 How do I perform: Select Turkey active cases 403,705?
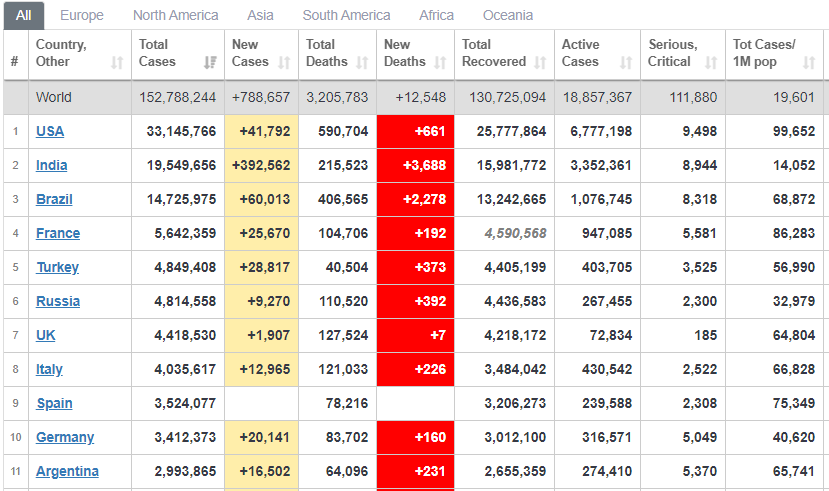[607, 267]
